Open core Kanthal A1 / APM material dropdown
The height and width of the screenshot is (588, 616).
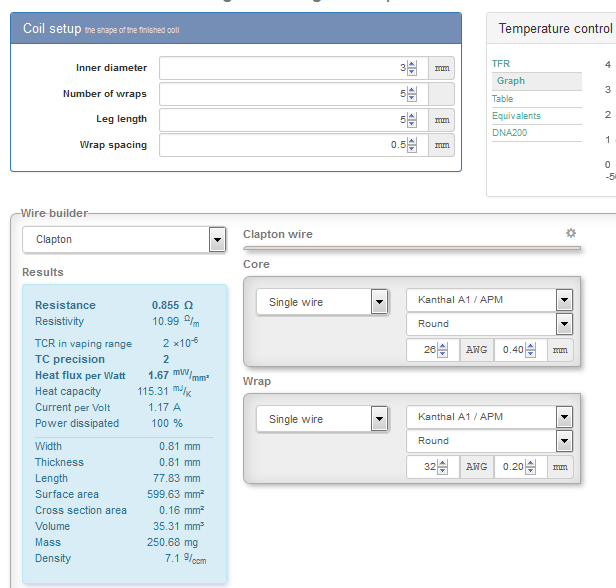(490, 300)
